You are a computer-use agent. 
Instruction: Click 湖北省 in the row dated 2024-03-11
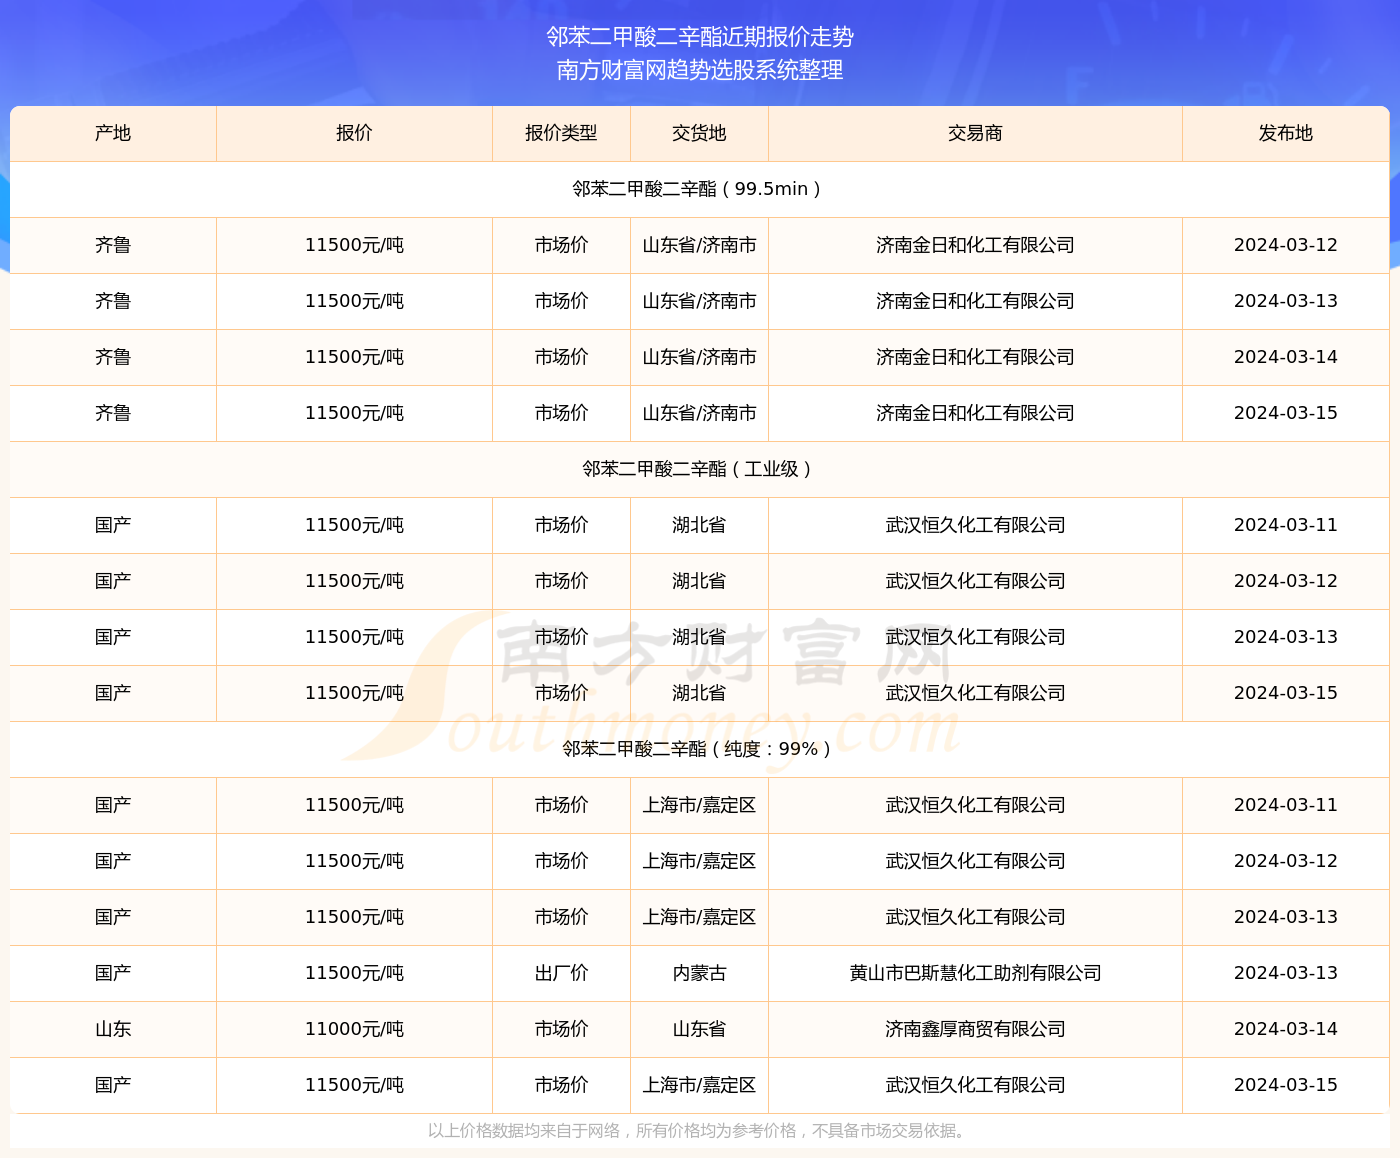click(x=699, y=525)
